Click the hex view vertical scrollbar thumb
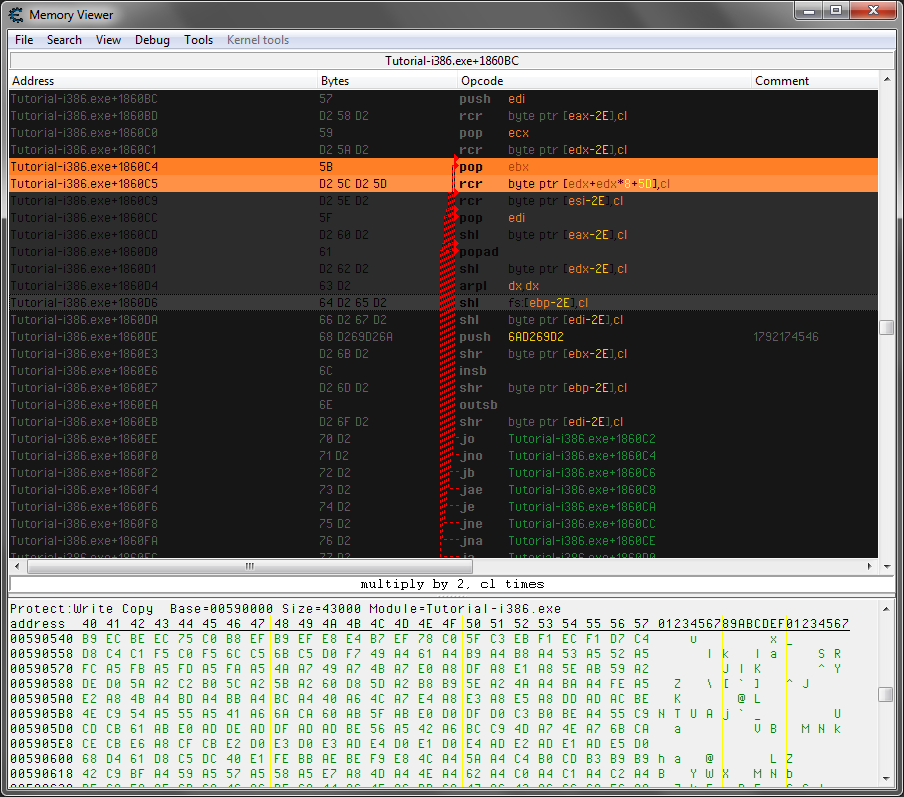The width and height of the screenshot is (904, 797). point(886,694)
